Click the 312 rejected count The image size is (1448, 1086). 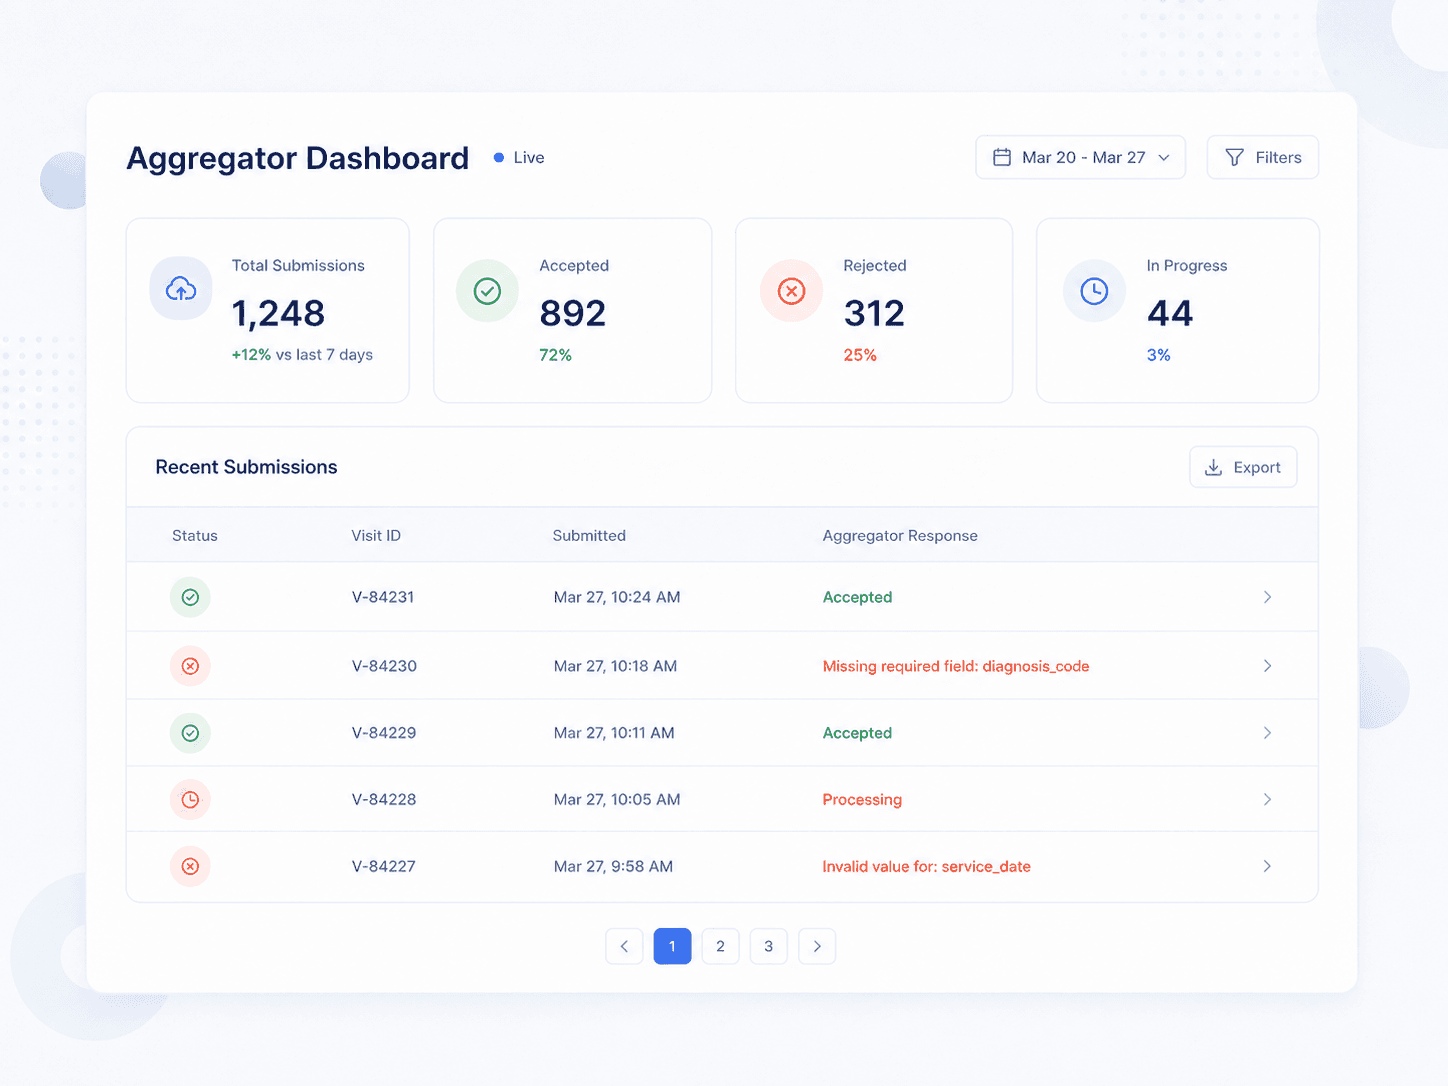pos(874,313)
